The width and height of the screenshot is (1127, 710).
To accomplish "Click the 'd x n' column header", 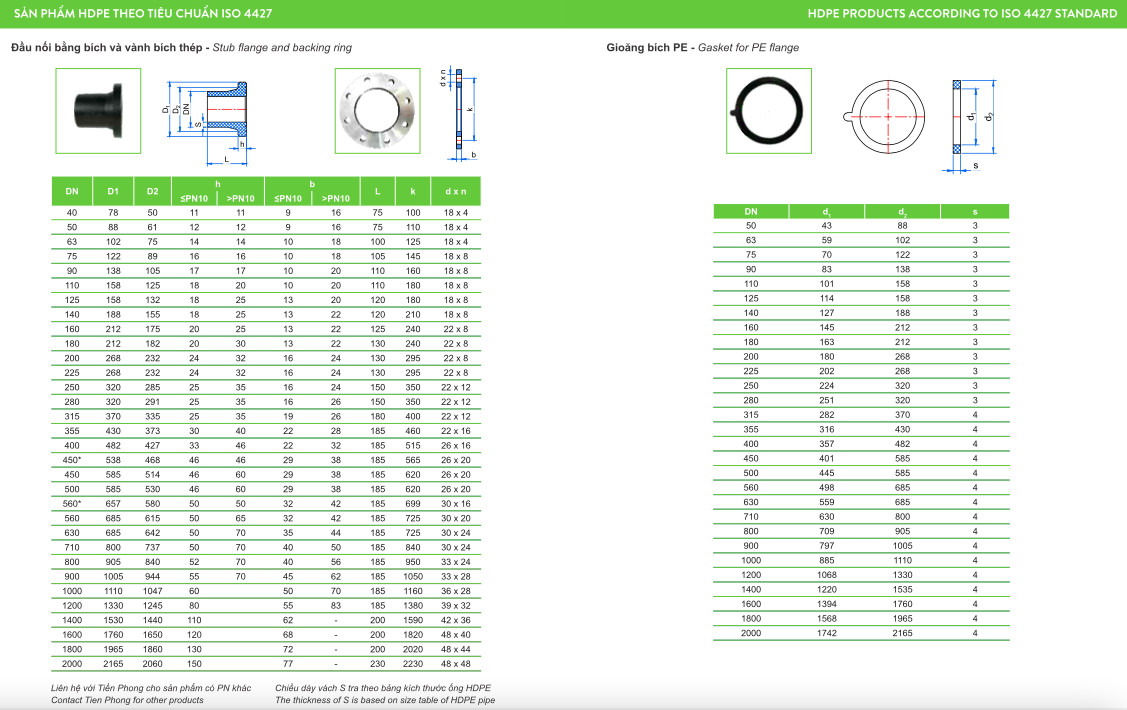I will click(x=456, y=191).
